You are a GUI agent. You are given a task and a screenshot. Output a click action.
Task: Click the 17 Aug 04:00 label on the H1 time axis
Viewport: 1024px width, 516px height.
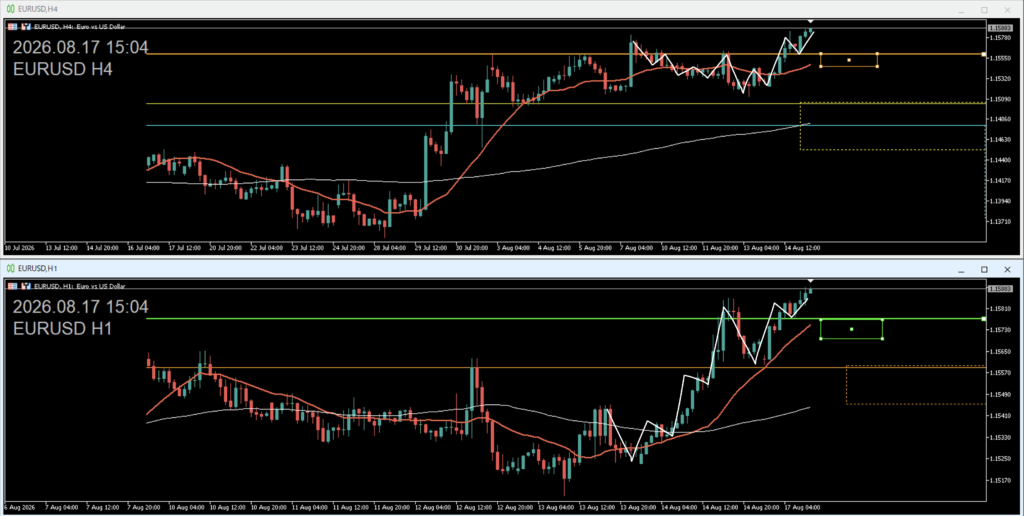(803, 508)
